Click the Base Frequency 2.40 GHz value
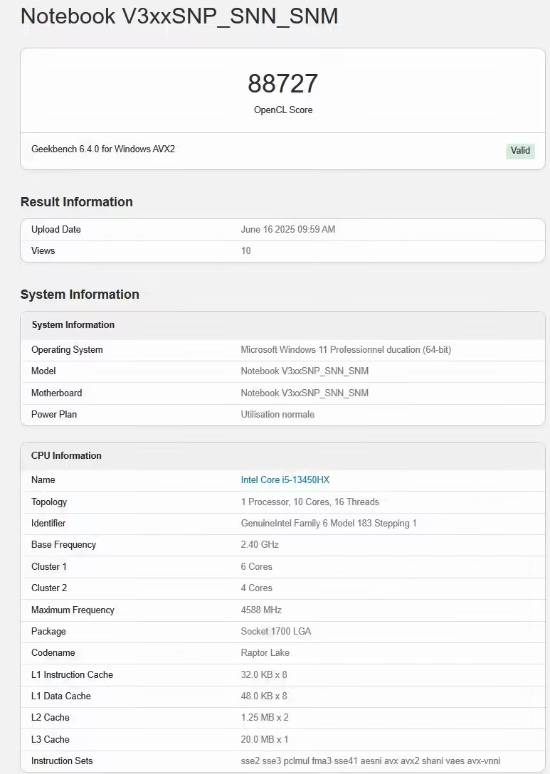550x774 pixels. [260, 544]
